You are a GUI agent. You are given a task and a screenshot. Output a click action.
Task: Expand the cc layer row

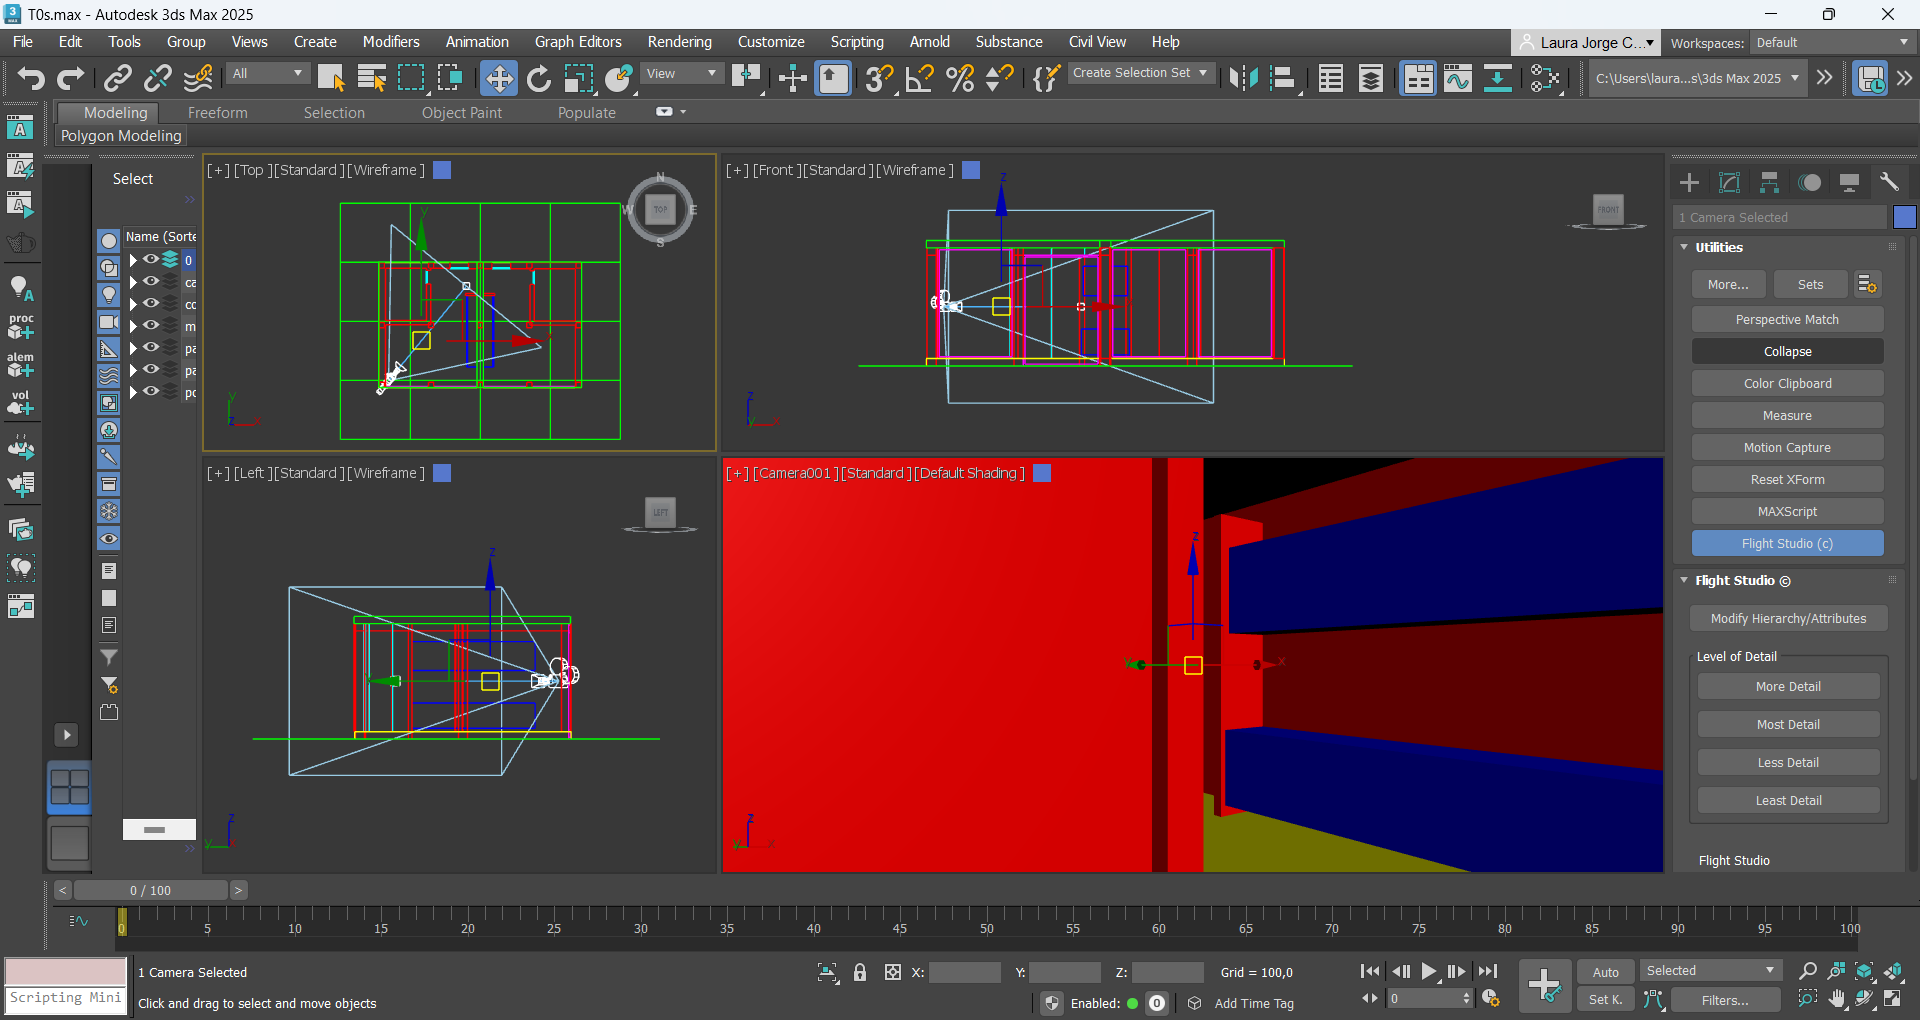pyautogui.click(x=132, y=304)
